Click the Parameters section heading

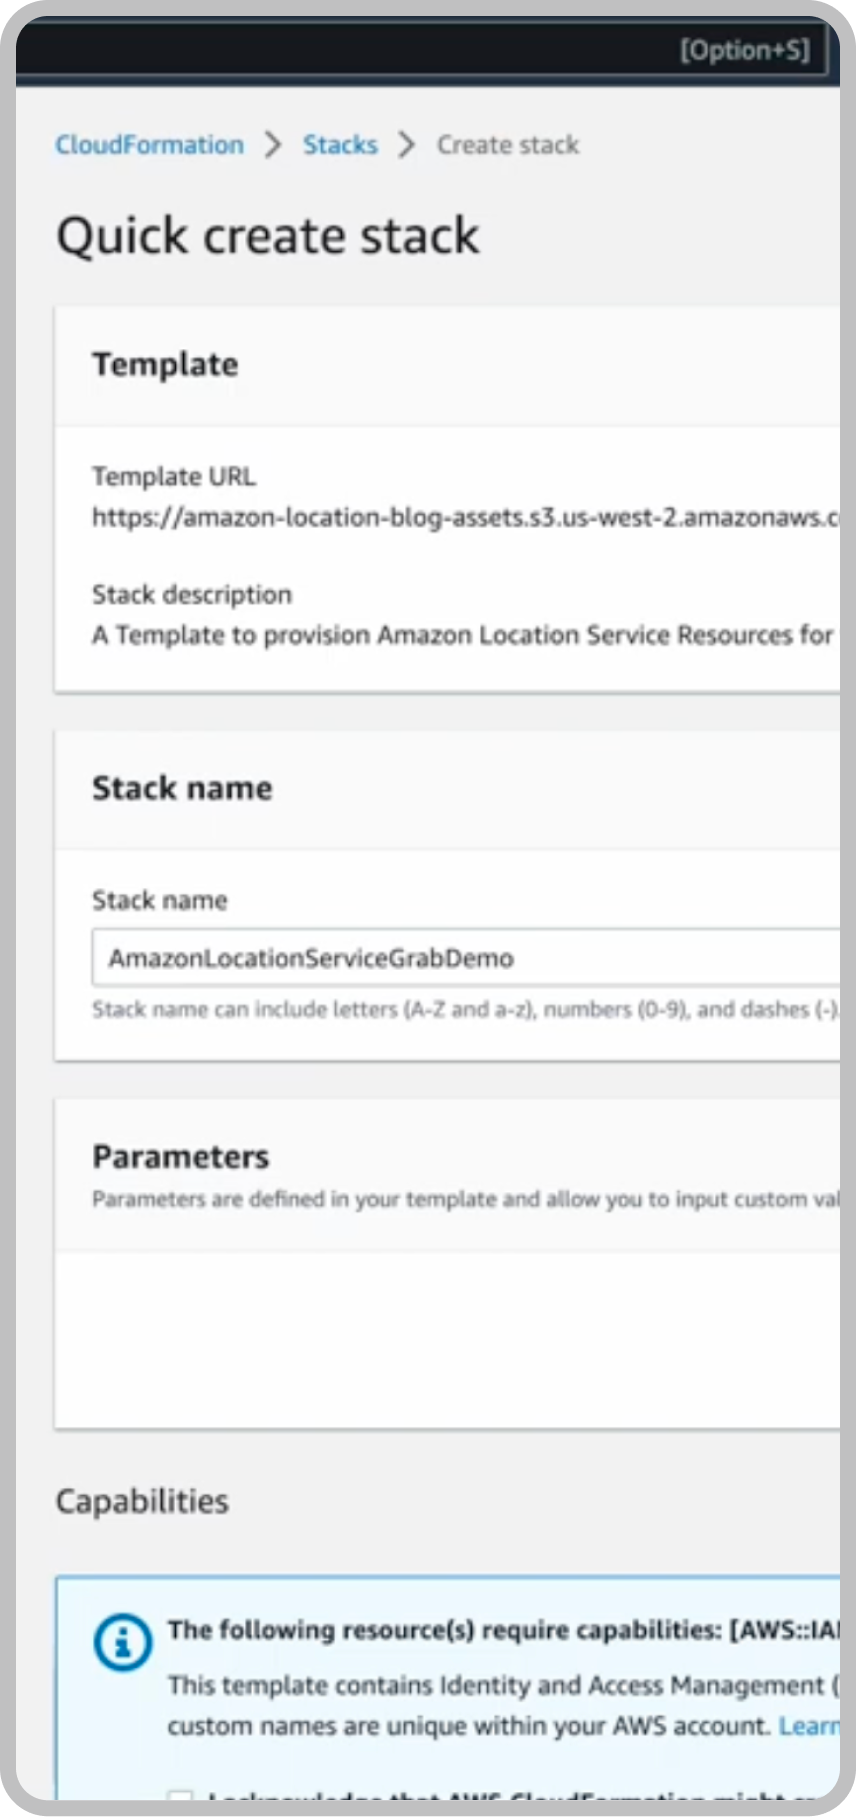[x=180, y=1157]
